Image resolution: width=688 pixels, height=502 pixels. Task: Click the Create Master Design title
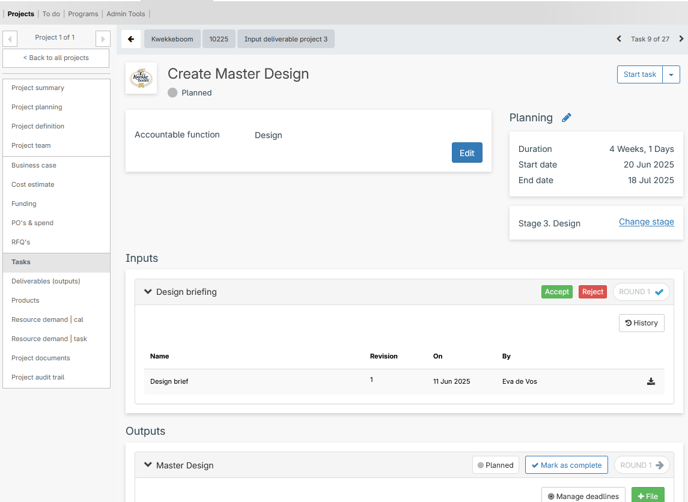pos(238,74)
